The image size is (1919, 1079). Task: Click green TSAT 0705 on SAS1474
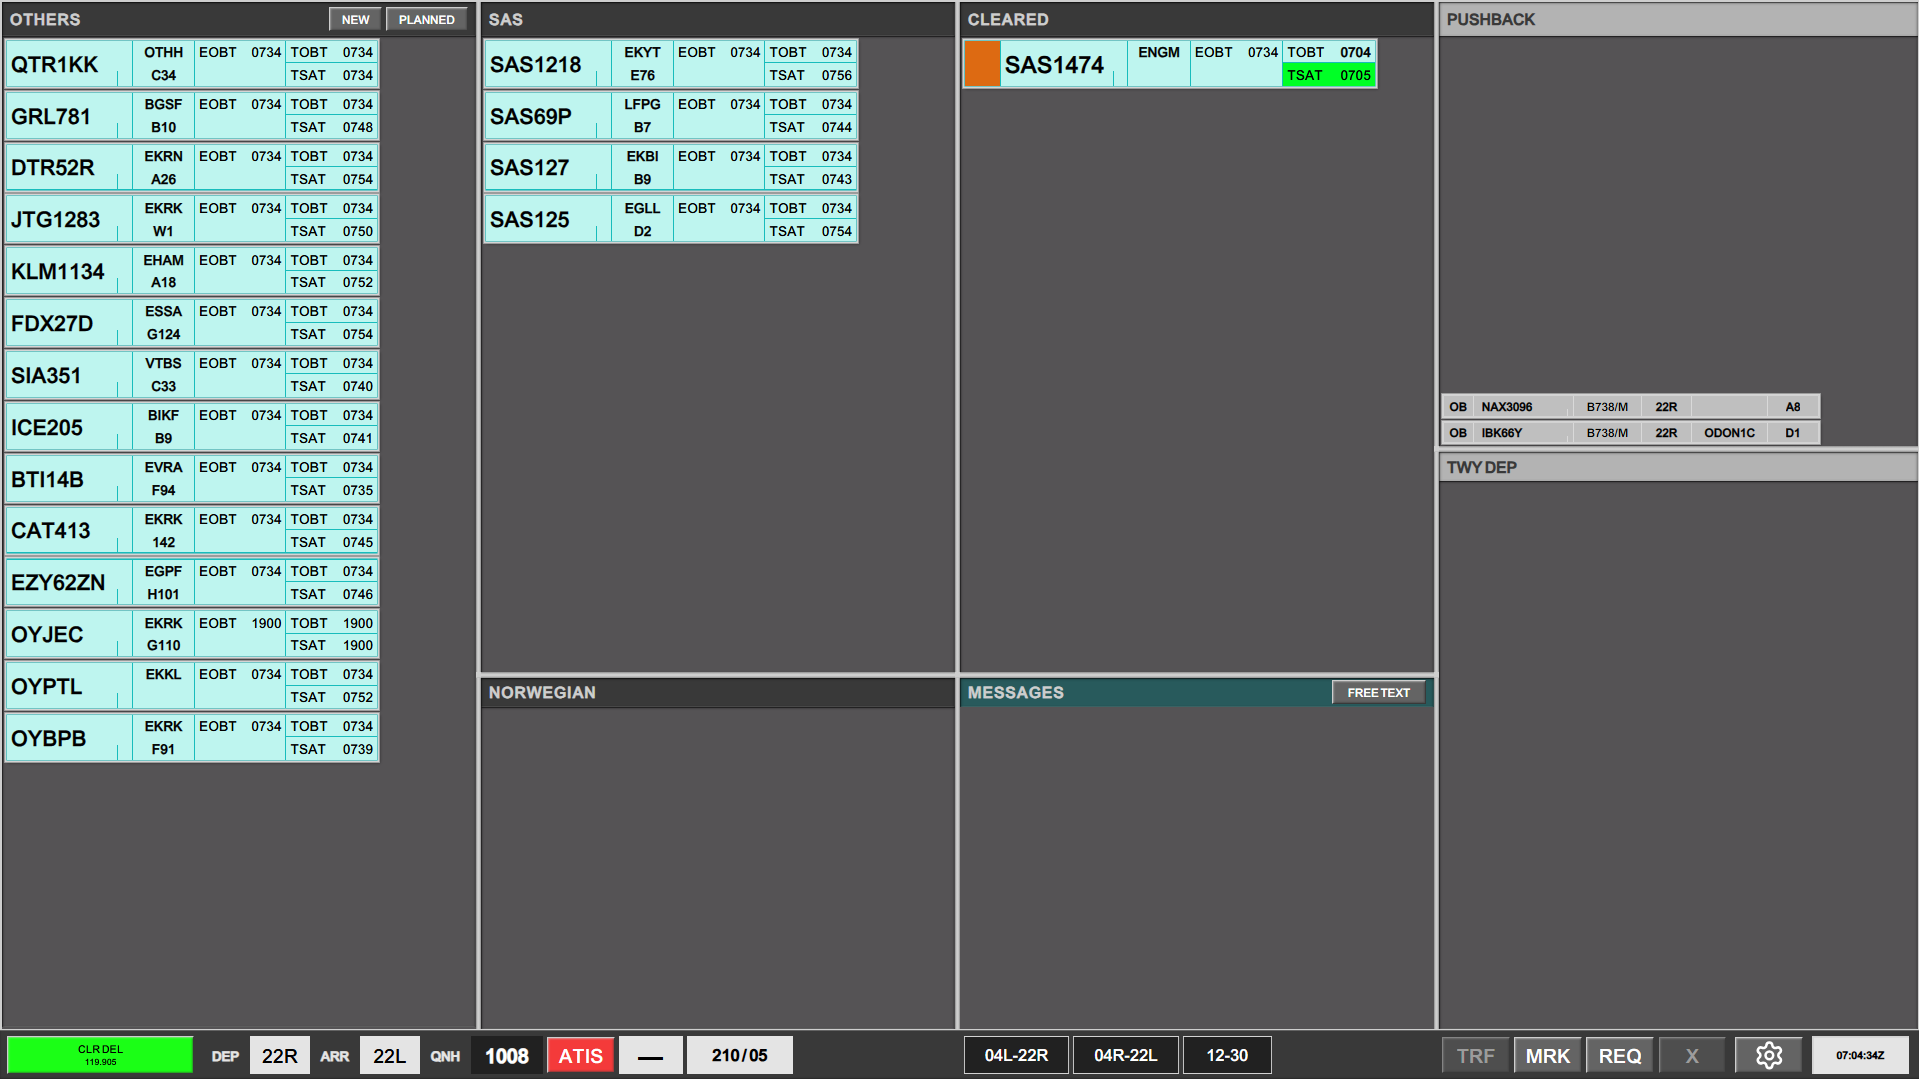pyautogui.click(x=1328, y=75)
